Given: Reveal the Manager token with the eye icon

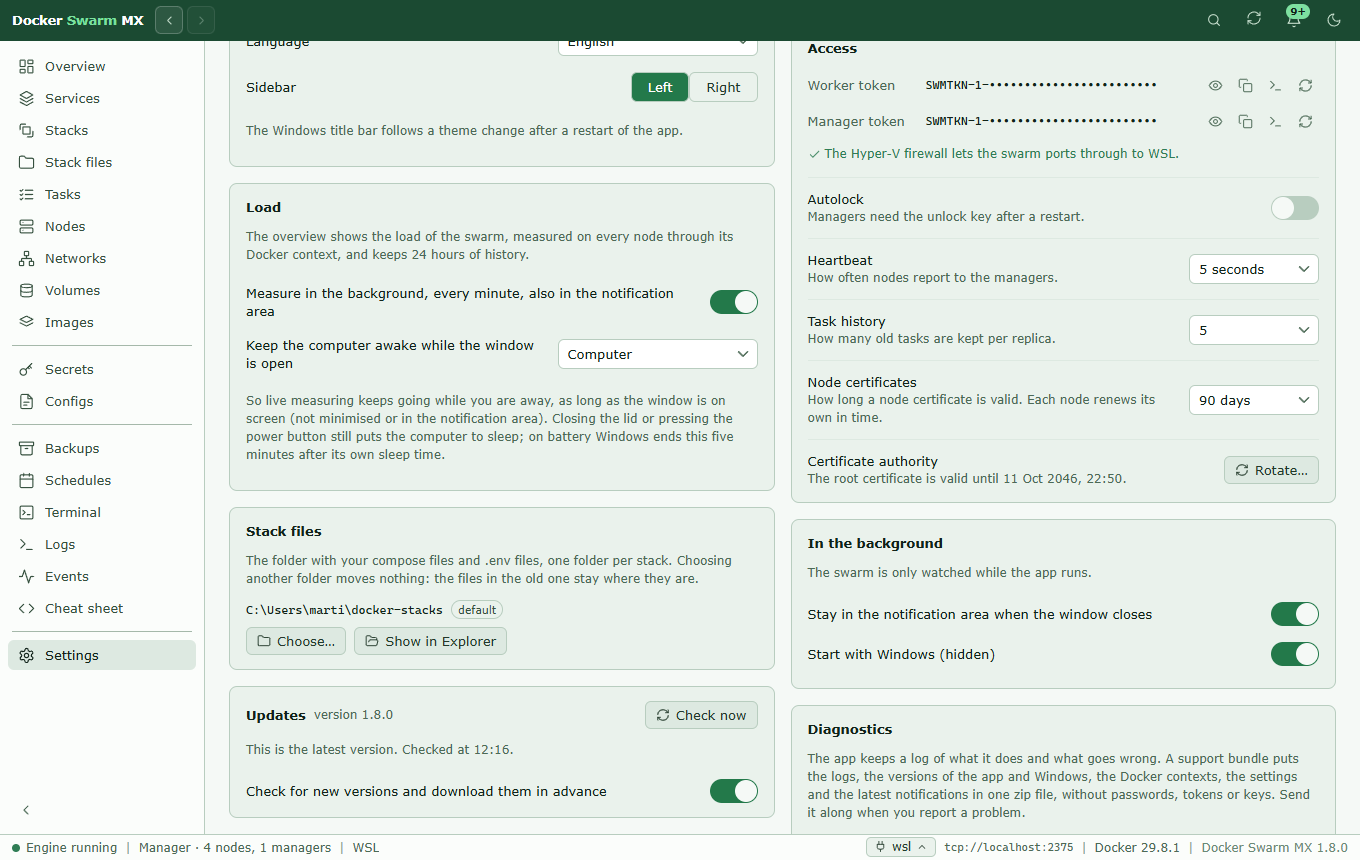Looking at the screenshot, I should pyautogui.click(x=1215, y=122).
